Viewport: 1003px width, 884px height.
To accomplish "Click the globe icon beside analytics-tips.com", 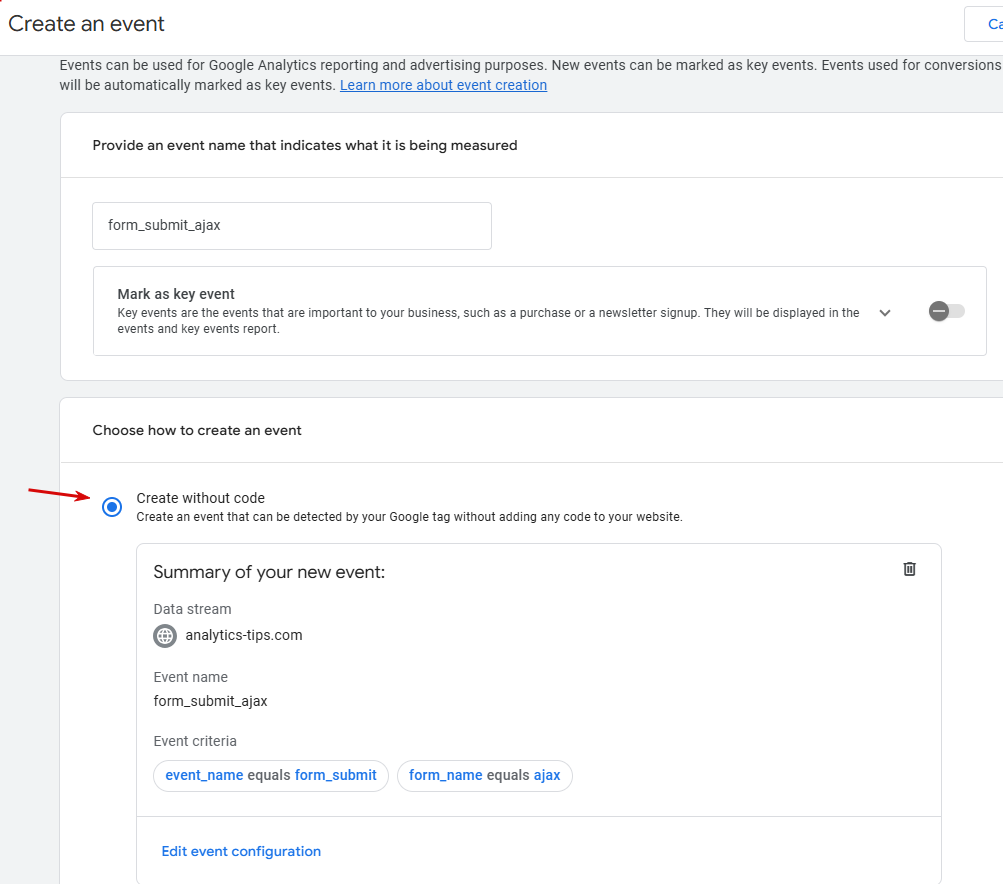I will coord(165,636).
